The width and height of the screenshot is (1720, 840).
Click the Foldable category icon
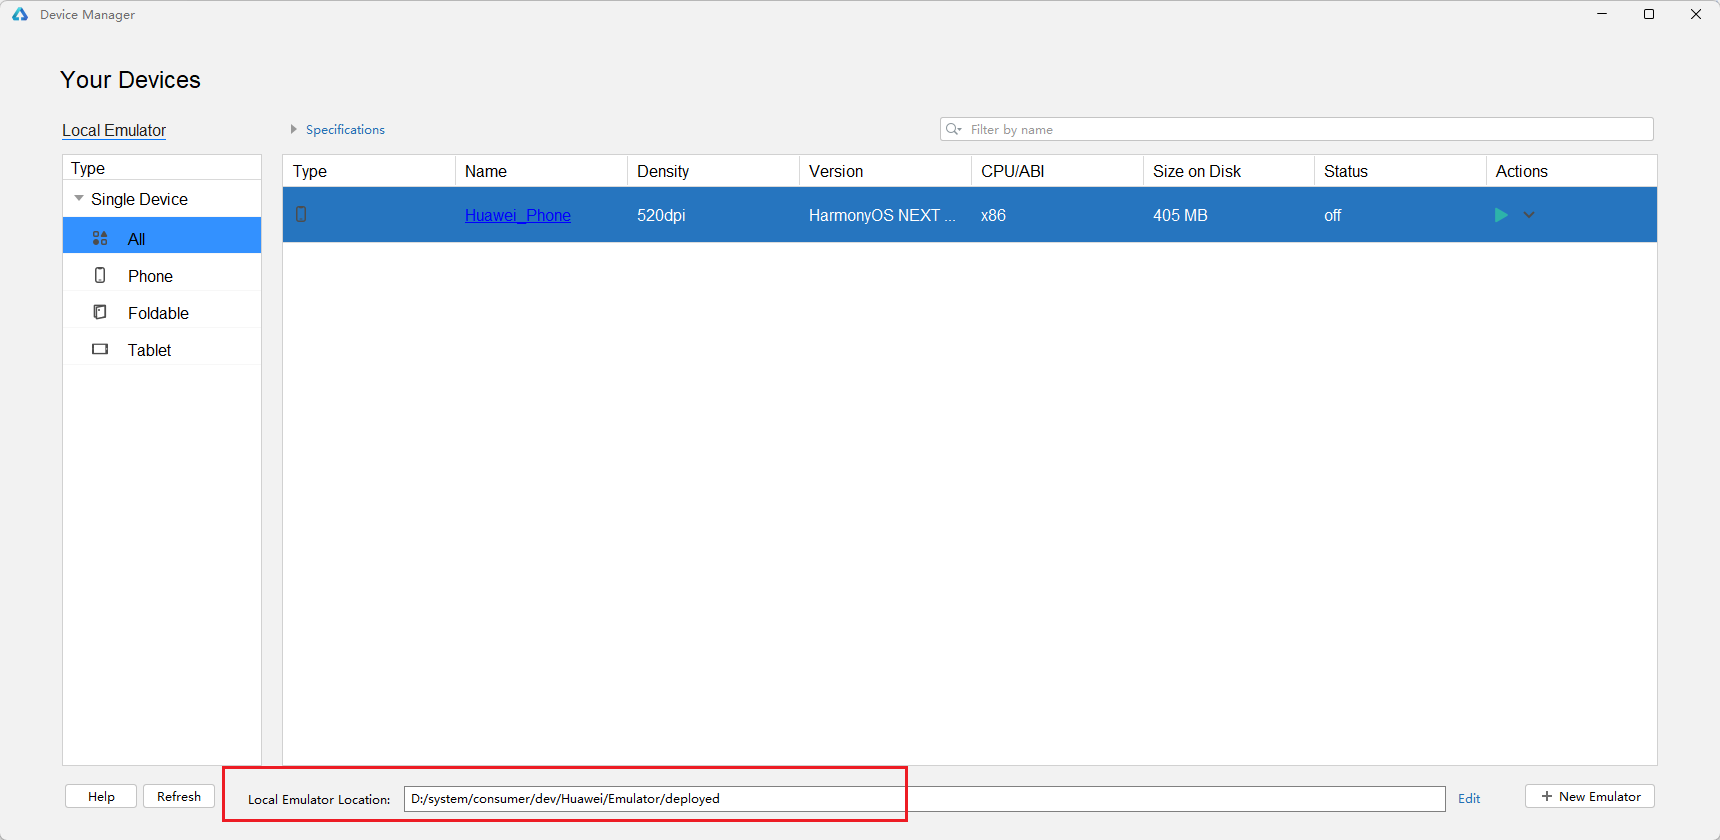[x=100, y=312]
